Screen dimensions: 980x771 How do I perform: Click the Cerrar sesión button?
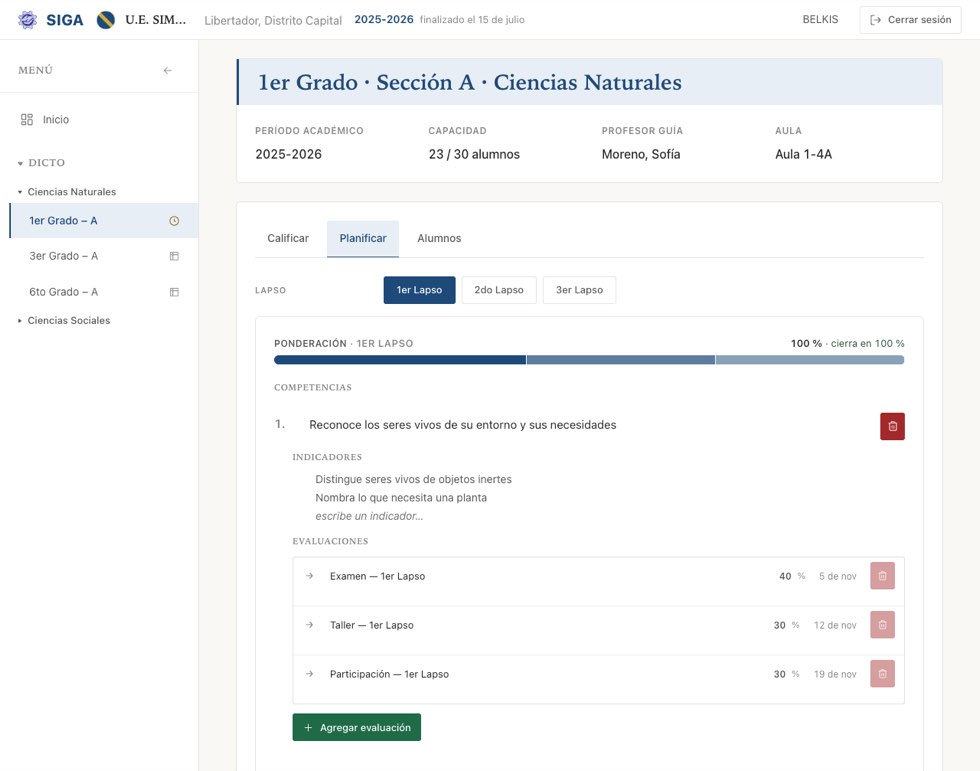click(x=911, y=20)
